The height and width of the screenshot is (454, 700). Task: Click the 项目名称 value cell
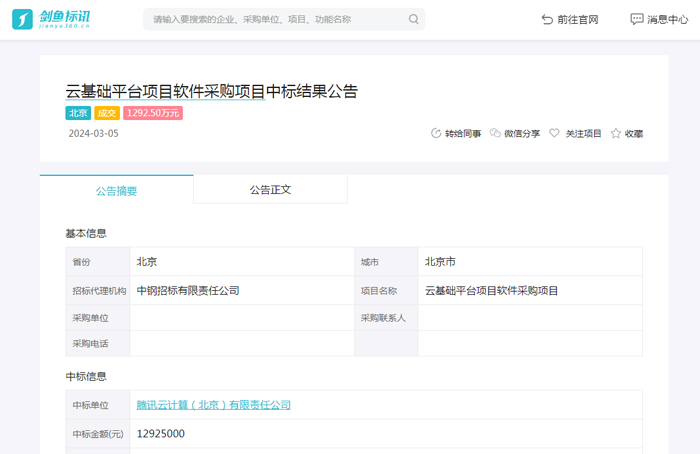click(530, 291)
